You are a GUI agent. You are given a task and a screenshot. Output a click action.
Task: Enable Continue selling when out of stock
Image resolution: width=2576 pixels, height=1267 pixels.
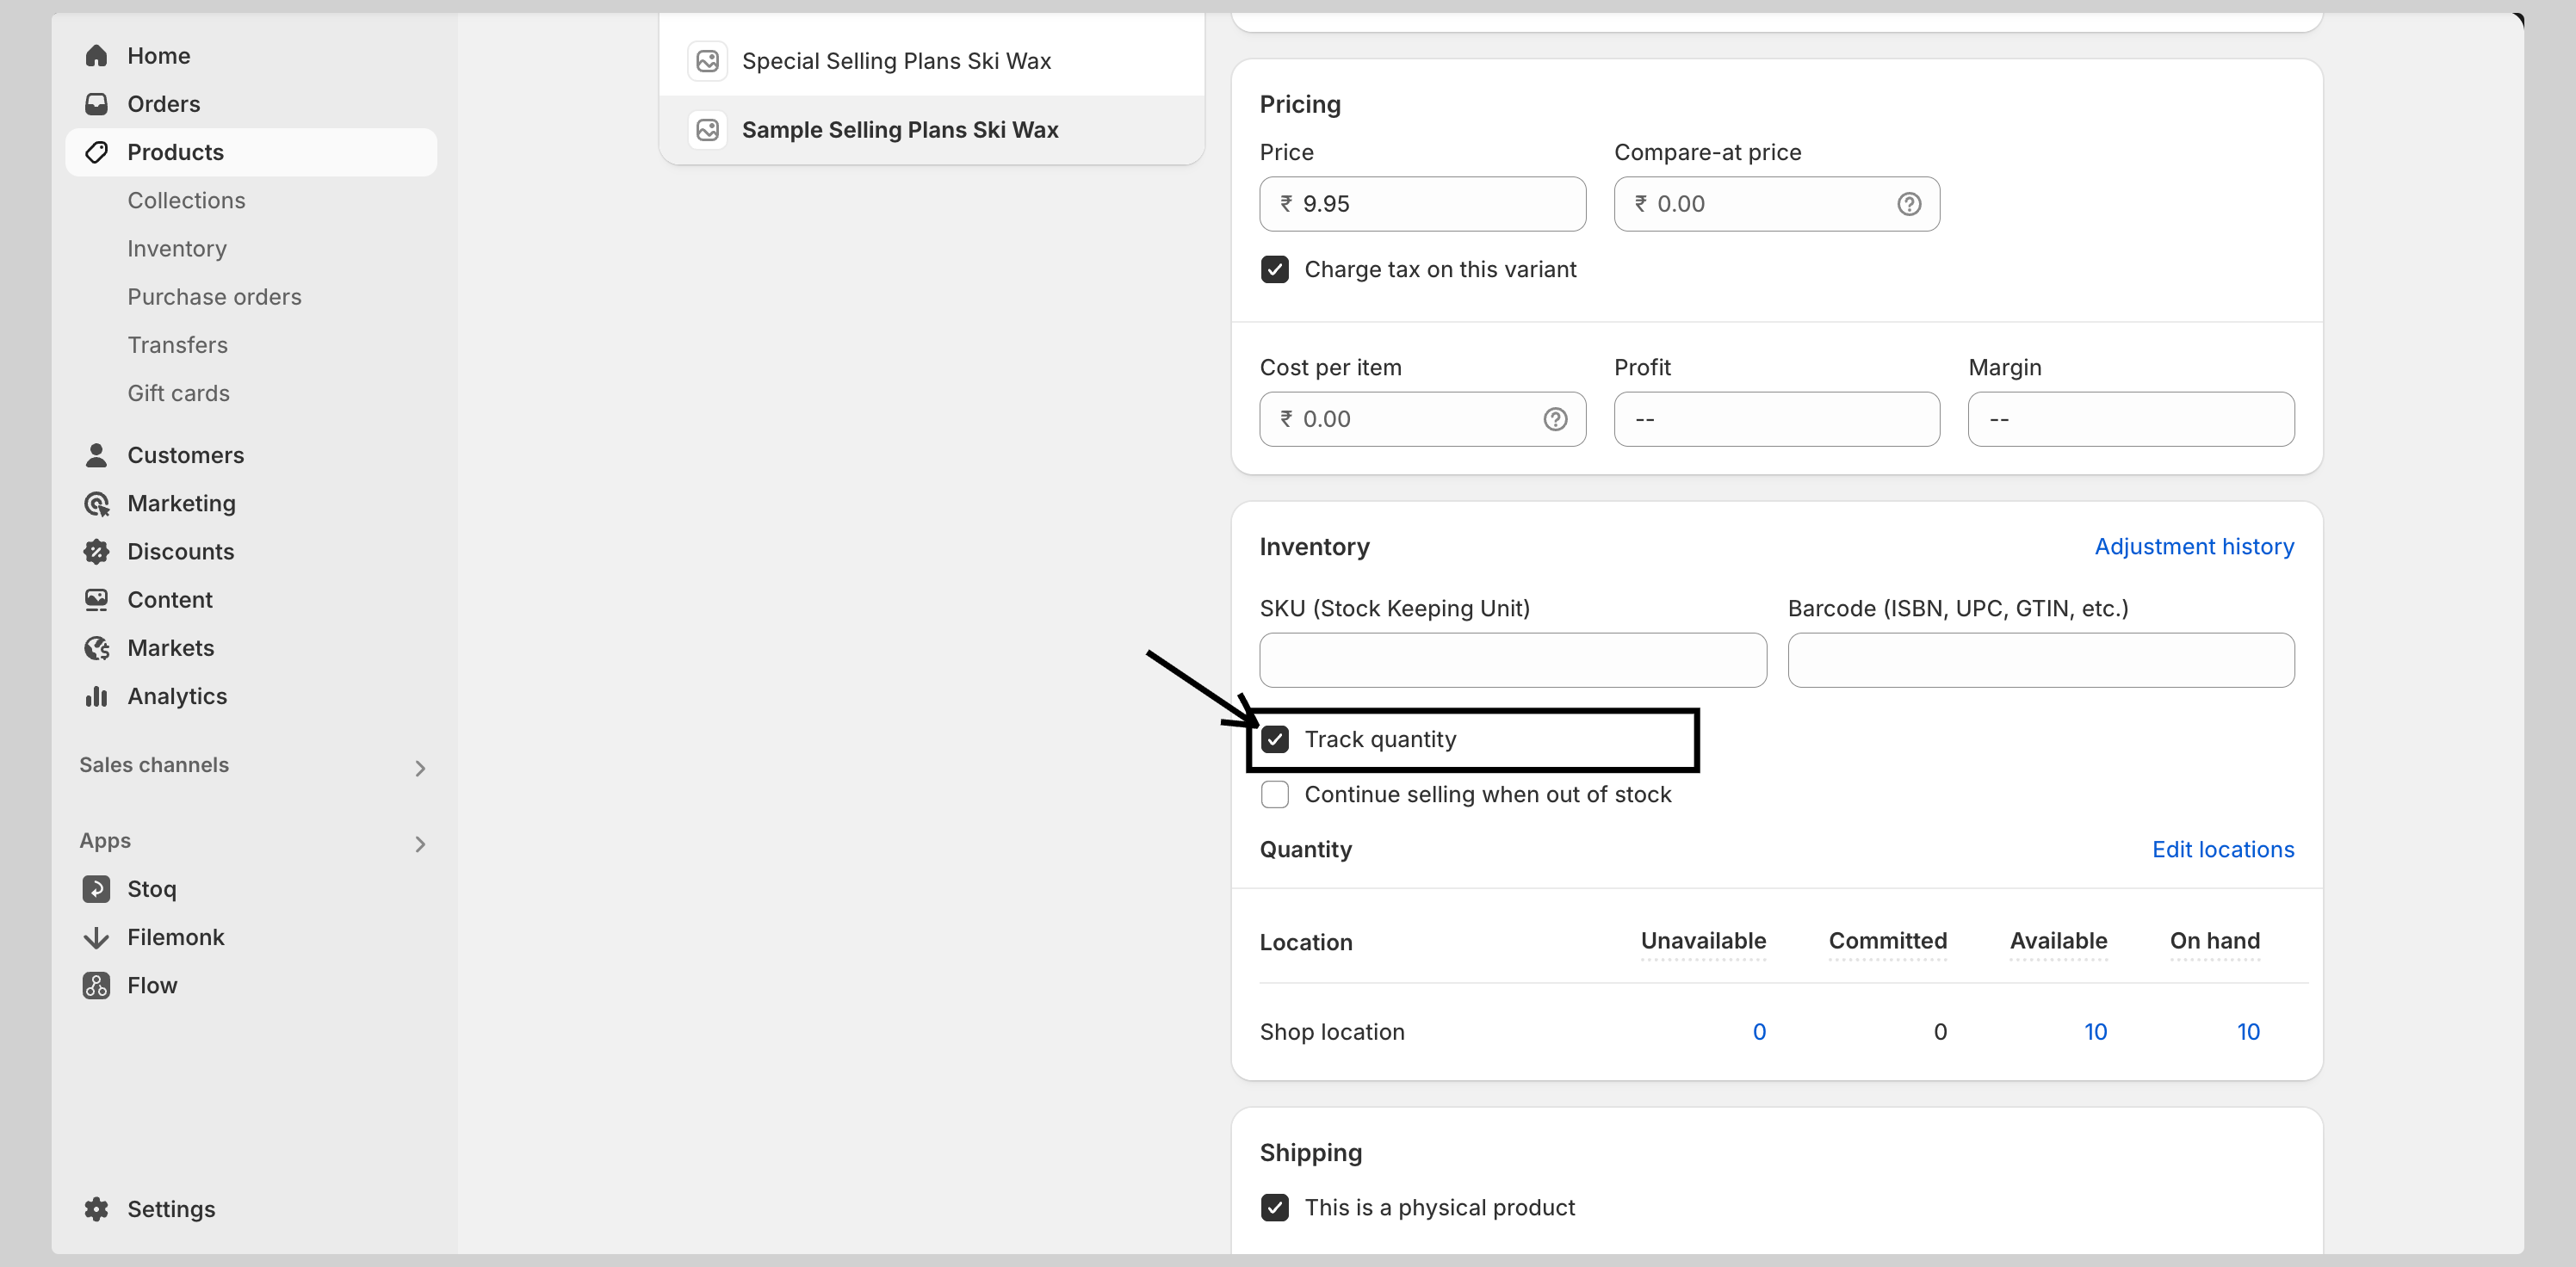[1275, 794]
